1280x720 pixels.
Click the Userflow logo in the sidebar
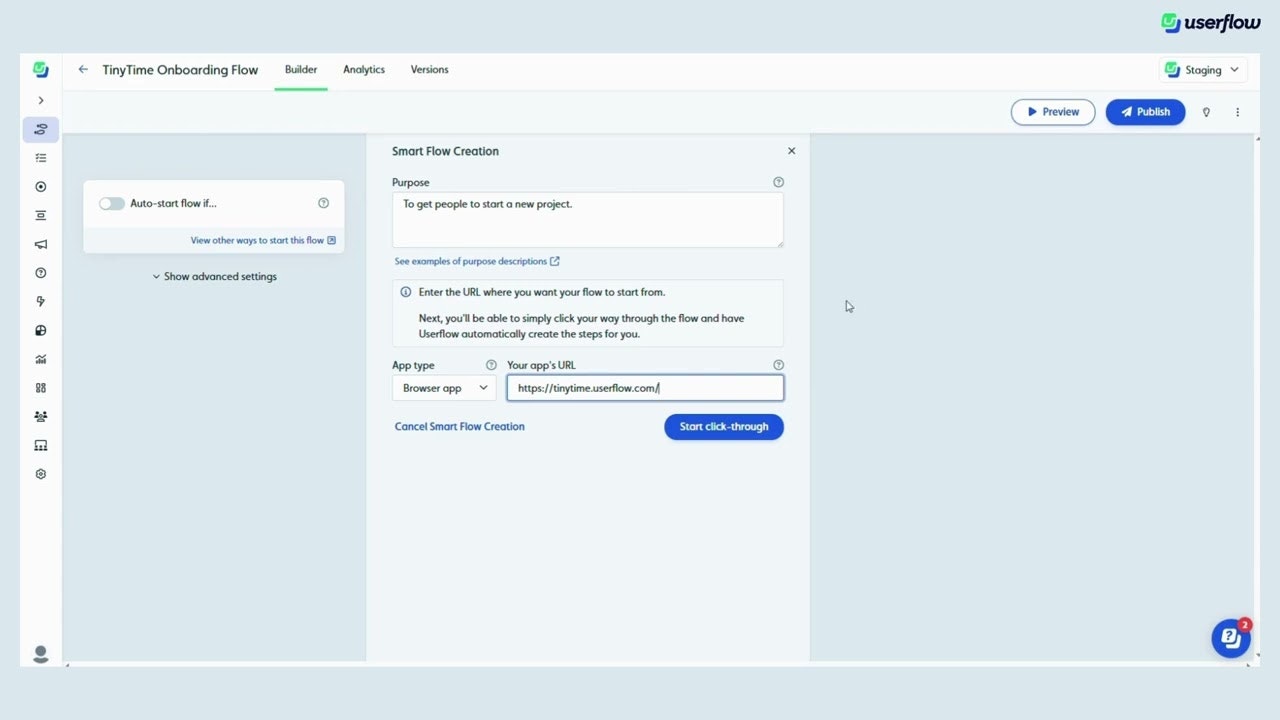tap(40, 69)
